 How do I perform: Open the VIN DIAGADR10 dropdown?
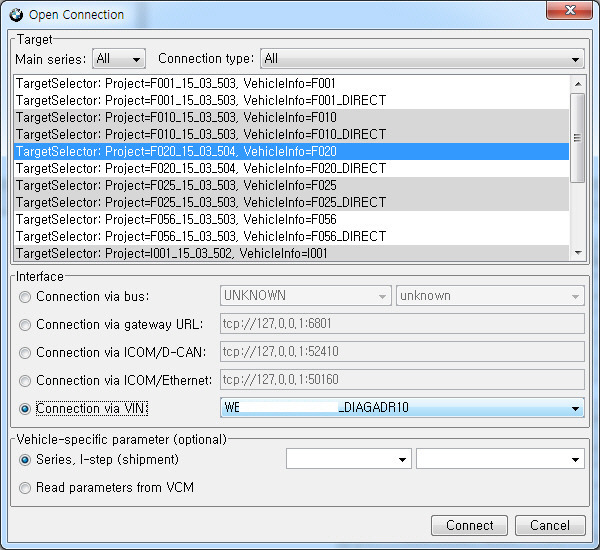(x=402, y=408)
